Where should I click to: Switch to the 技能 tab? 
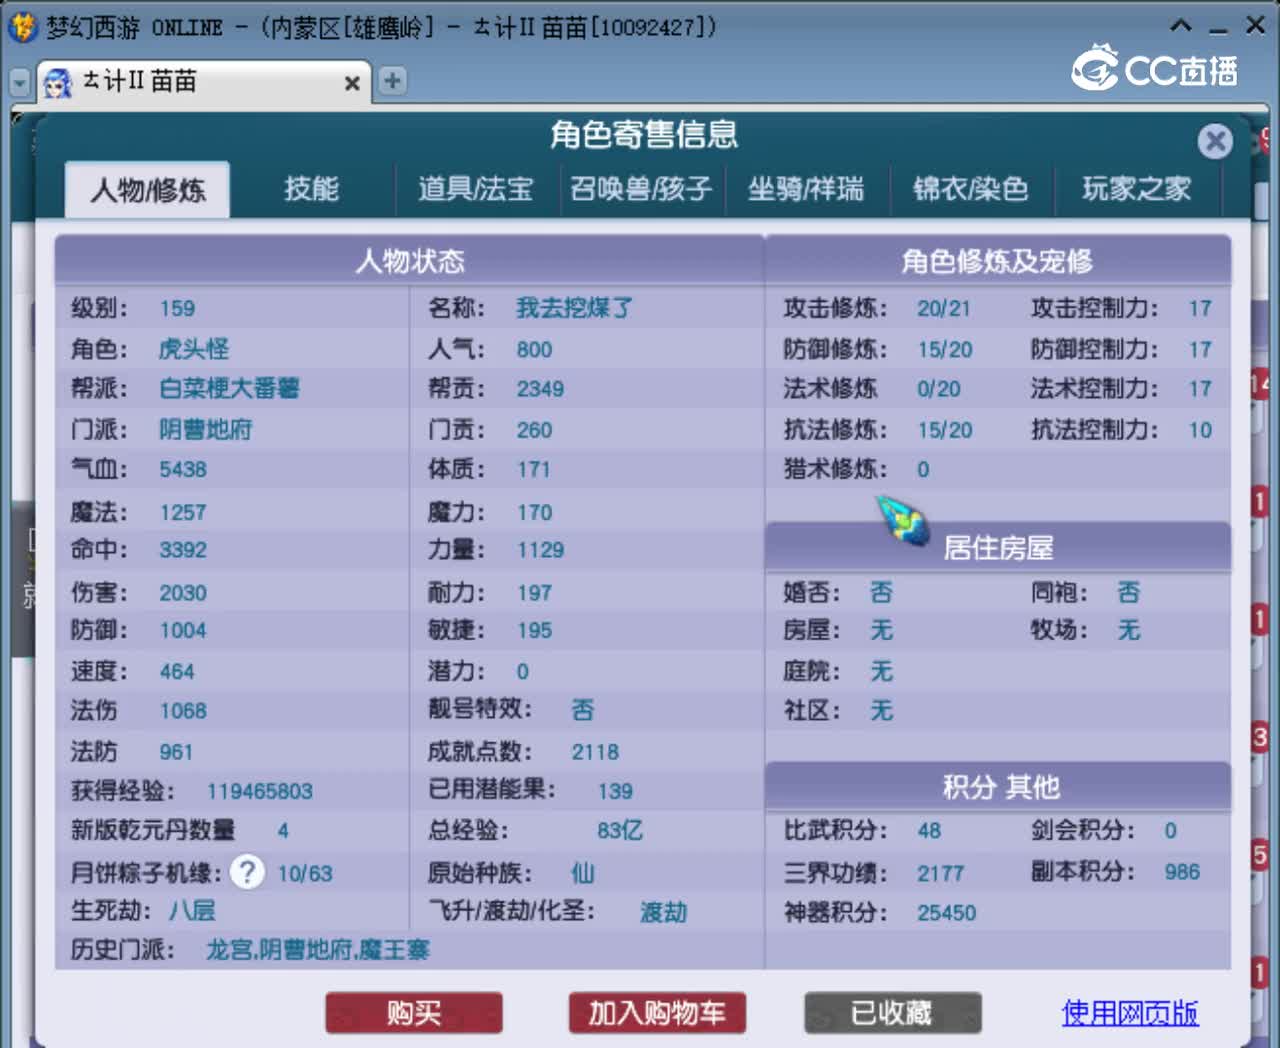coord(311,189)
